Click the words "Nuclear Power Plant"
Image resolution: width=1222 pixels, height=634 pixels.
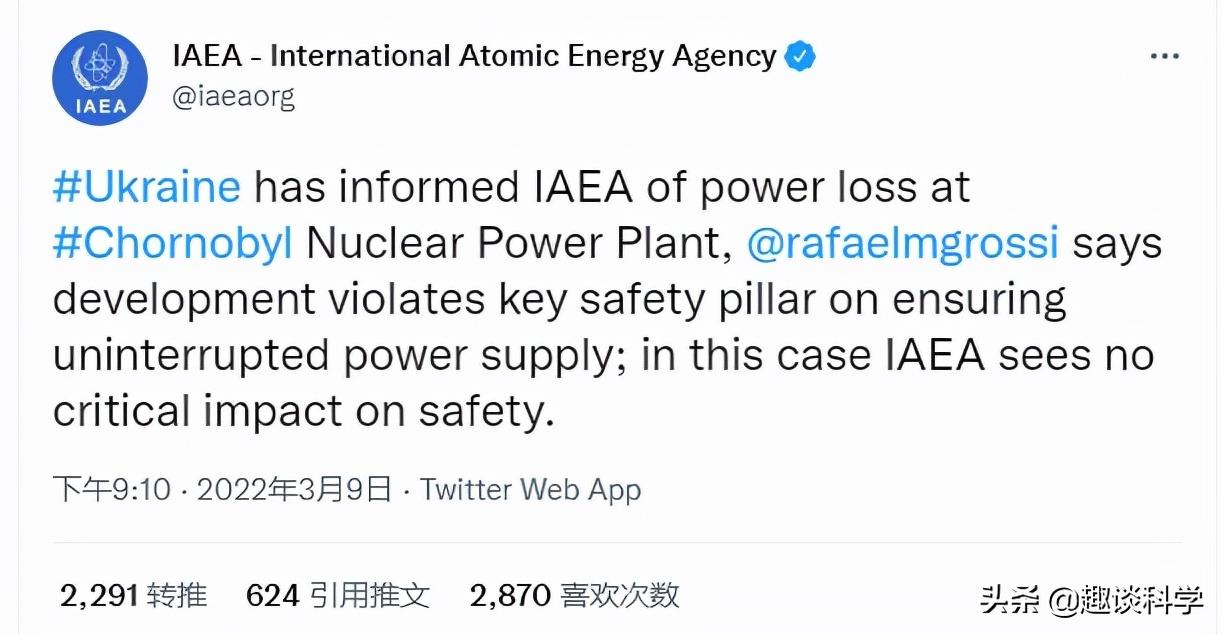(513, 243)
